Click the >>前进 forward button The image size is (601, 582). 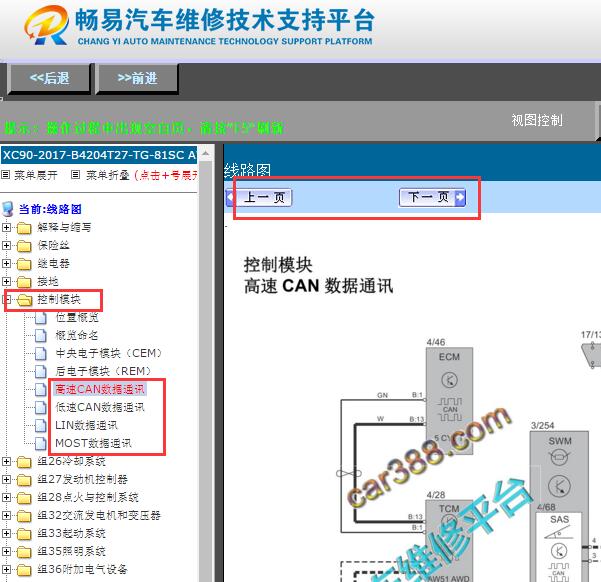coord(137,78)
